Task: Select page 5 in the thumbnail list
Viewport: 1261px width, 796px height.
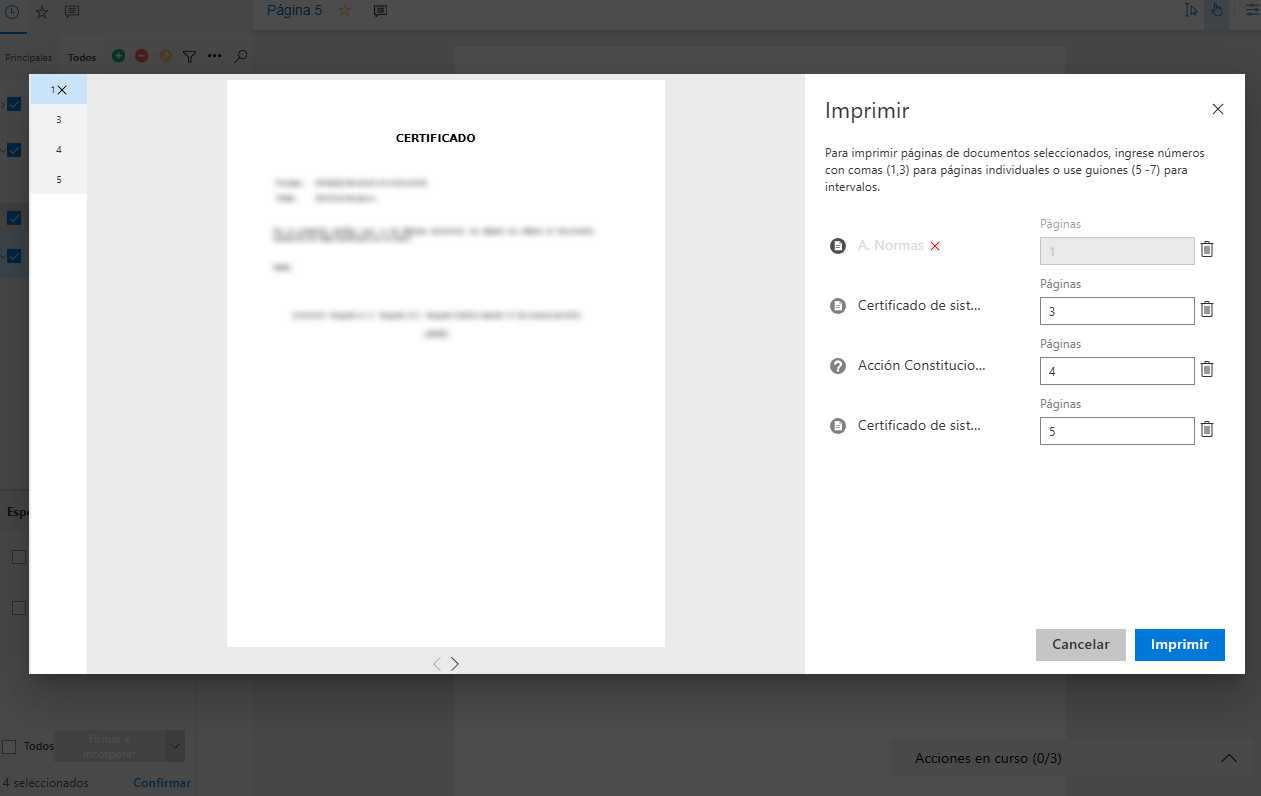Action: [59, 180]
